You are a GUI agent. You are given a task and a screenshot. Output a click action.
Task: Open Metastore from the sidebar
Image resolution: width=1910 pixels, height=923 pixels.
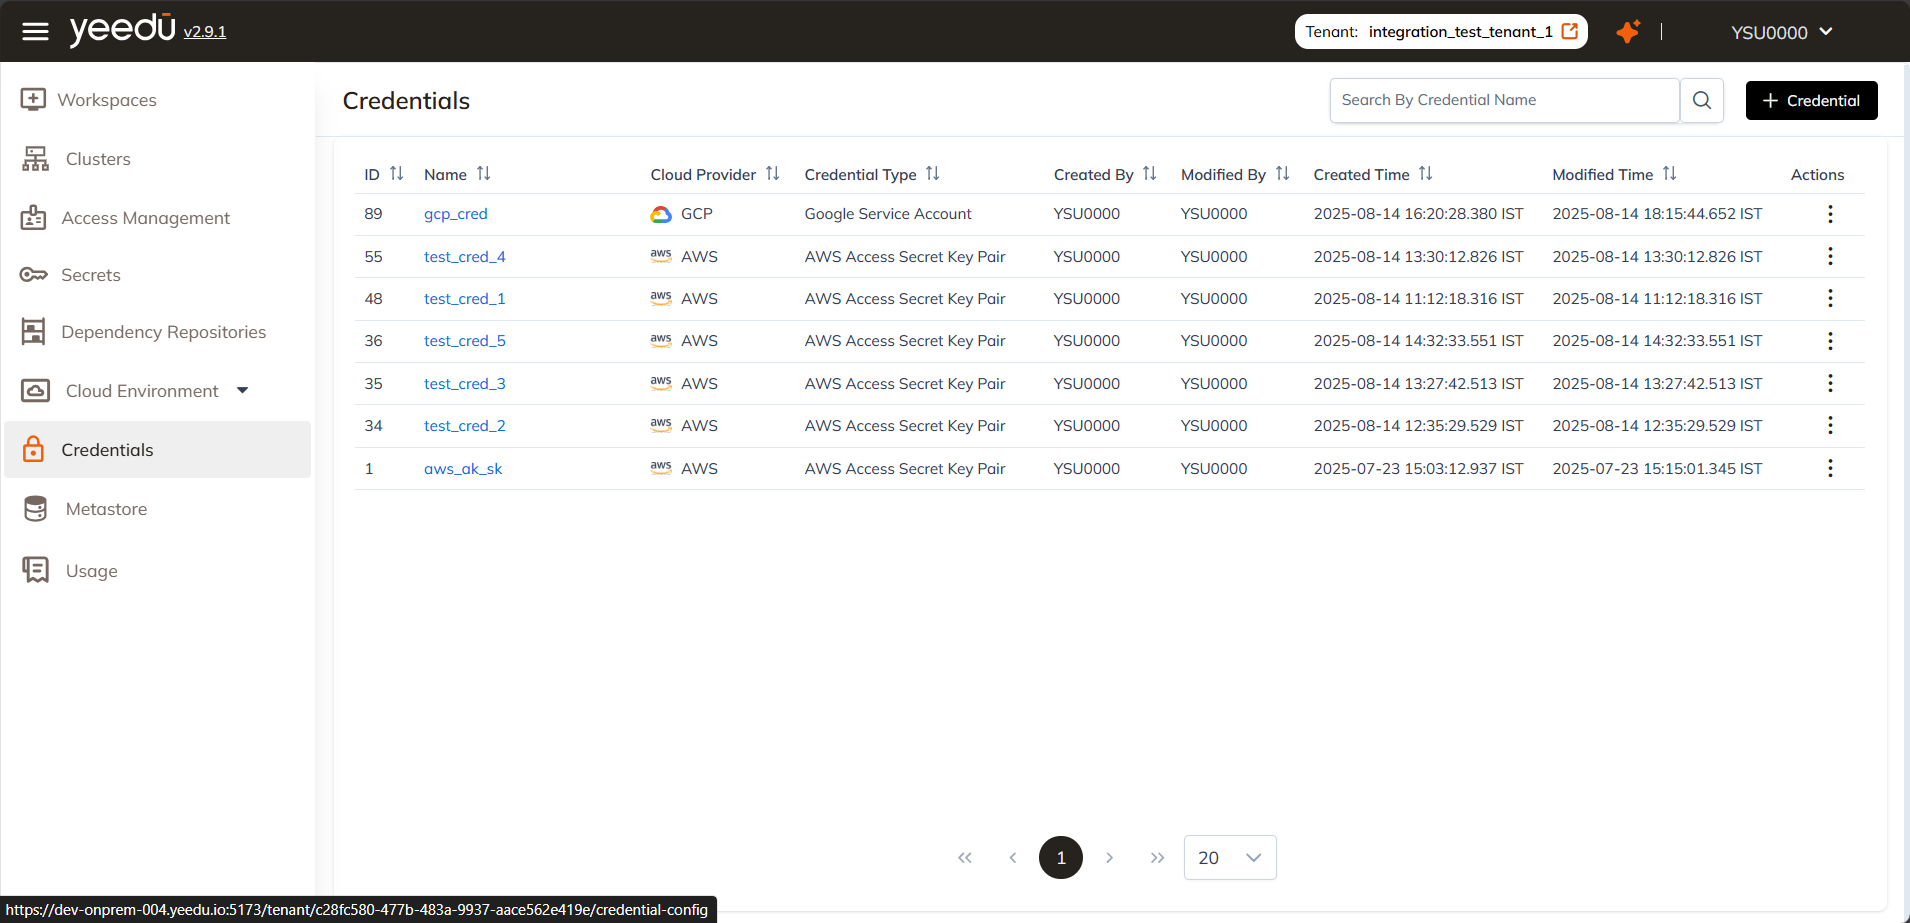click(x=106, y=509)
